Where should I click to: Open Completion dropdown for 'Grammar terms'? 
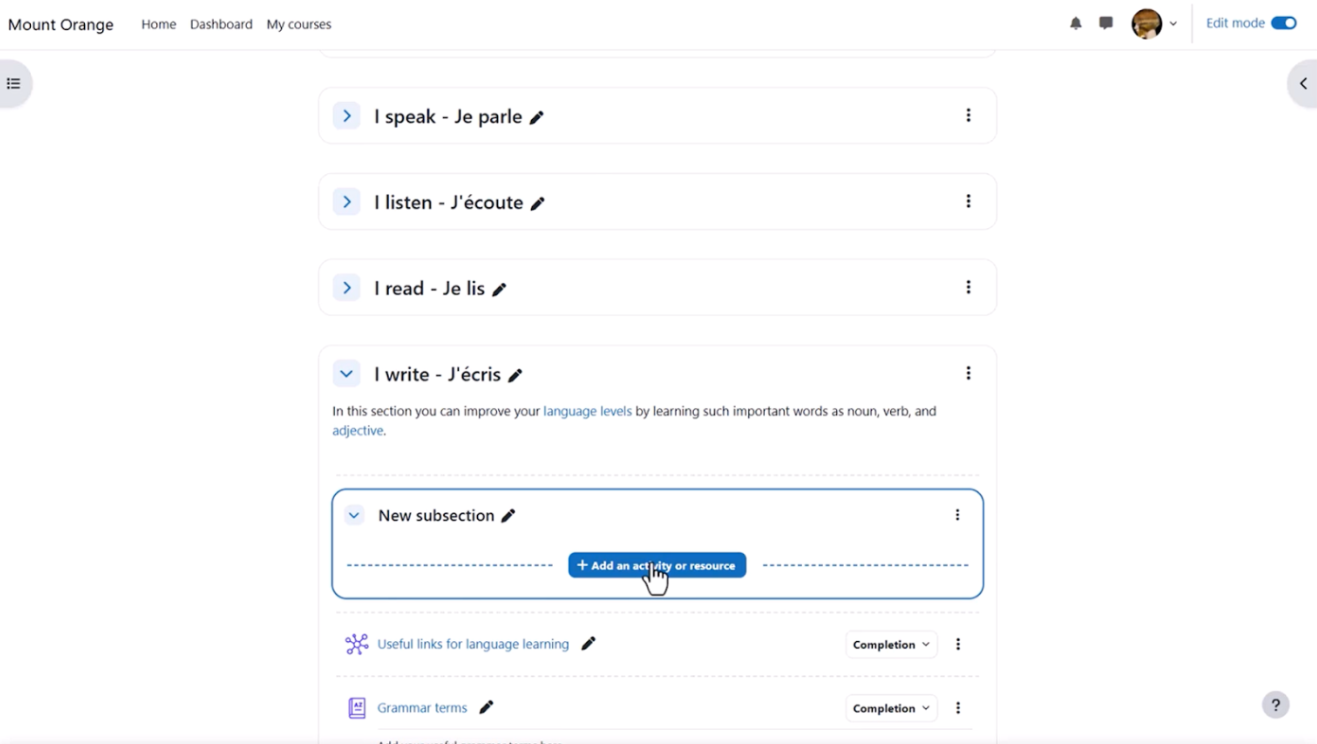click(891, 708)
